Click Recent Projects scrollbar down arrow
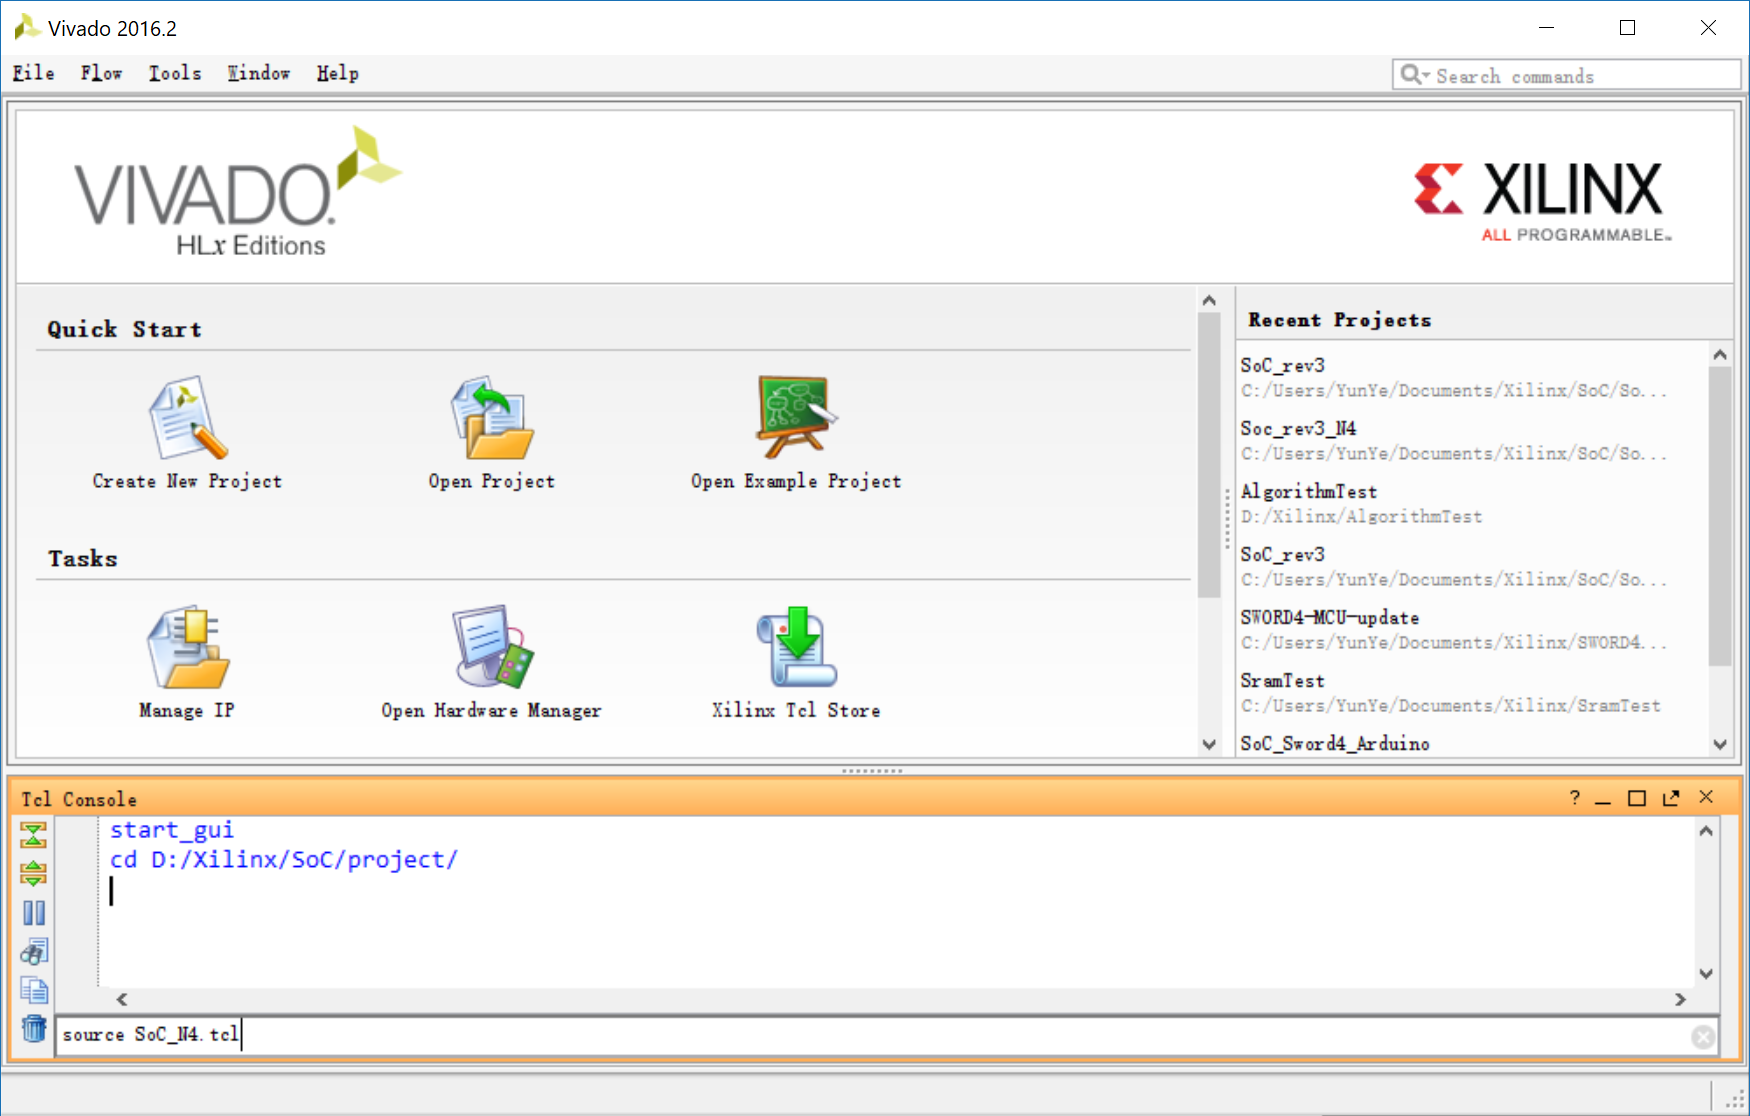 coord(1720,744)
